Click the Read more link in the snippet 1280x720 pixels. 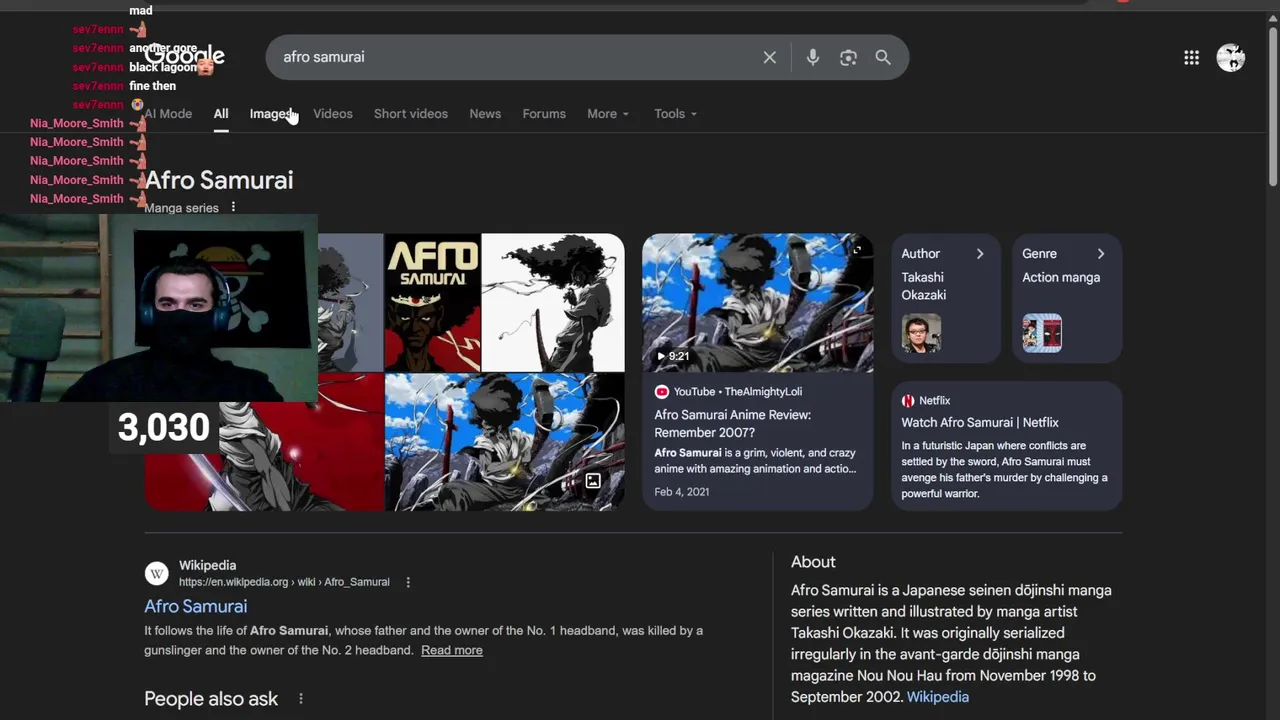(x=452, y=650)
